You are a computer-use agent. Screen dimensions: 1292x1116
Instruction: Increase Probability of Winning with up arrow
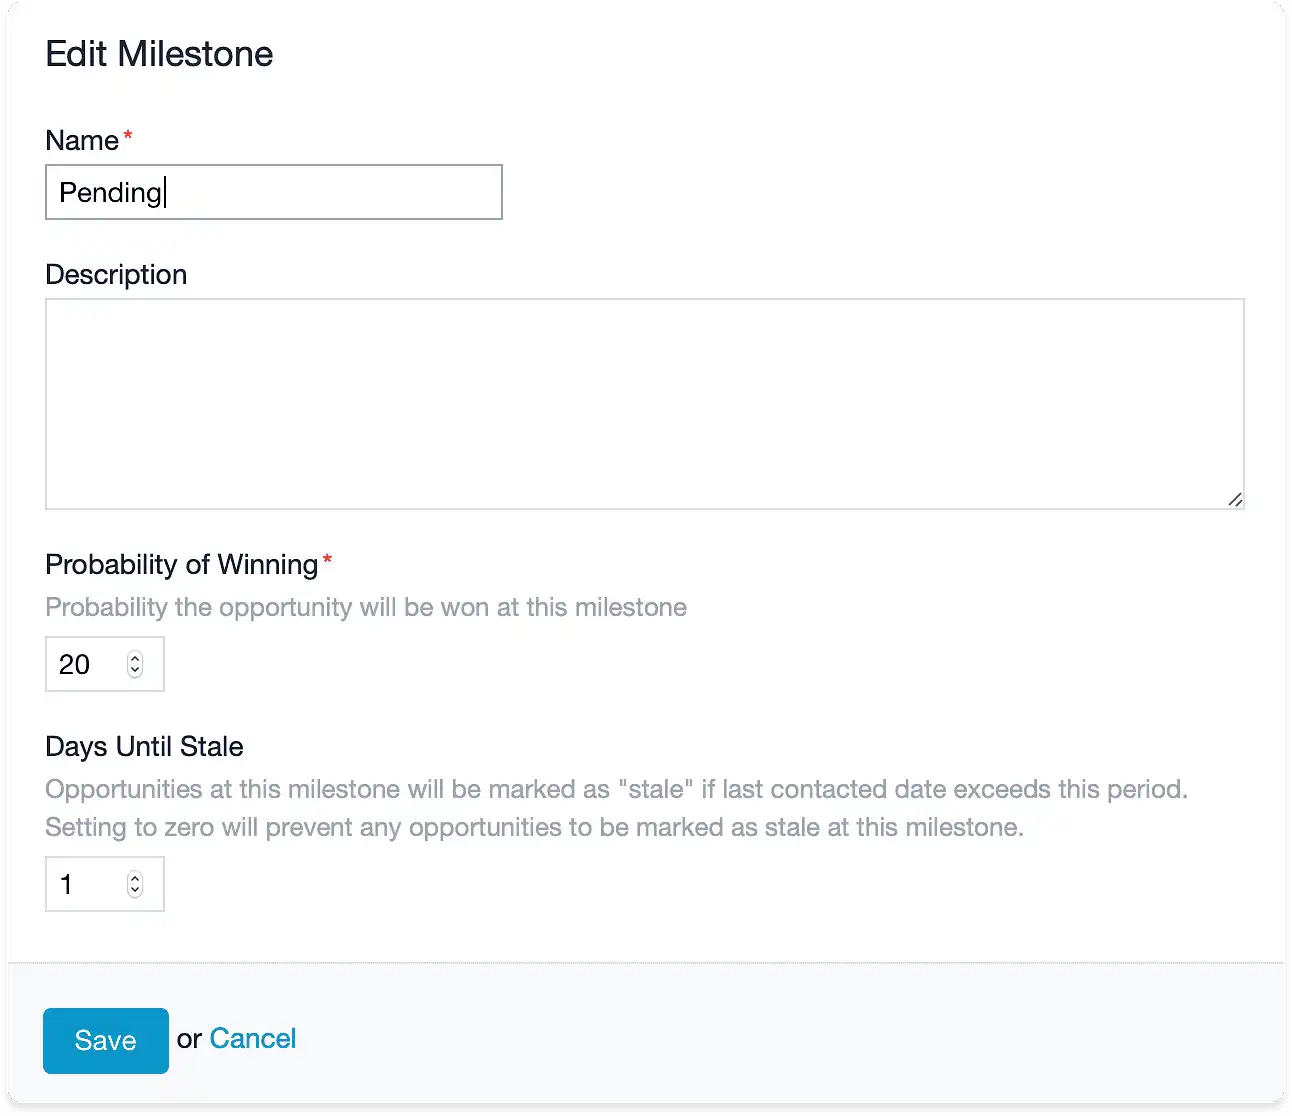(135, 658)
